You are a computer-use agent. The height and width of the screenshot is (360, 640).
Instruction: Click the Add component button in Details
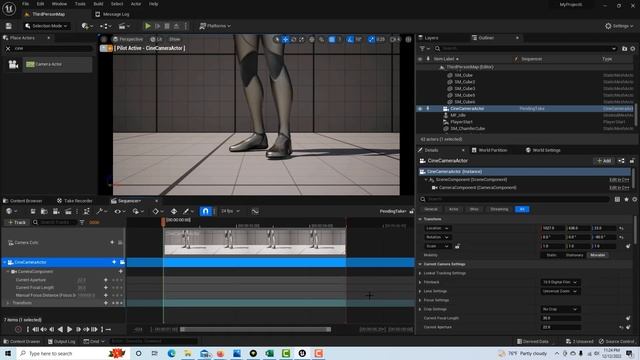604,161
